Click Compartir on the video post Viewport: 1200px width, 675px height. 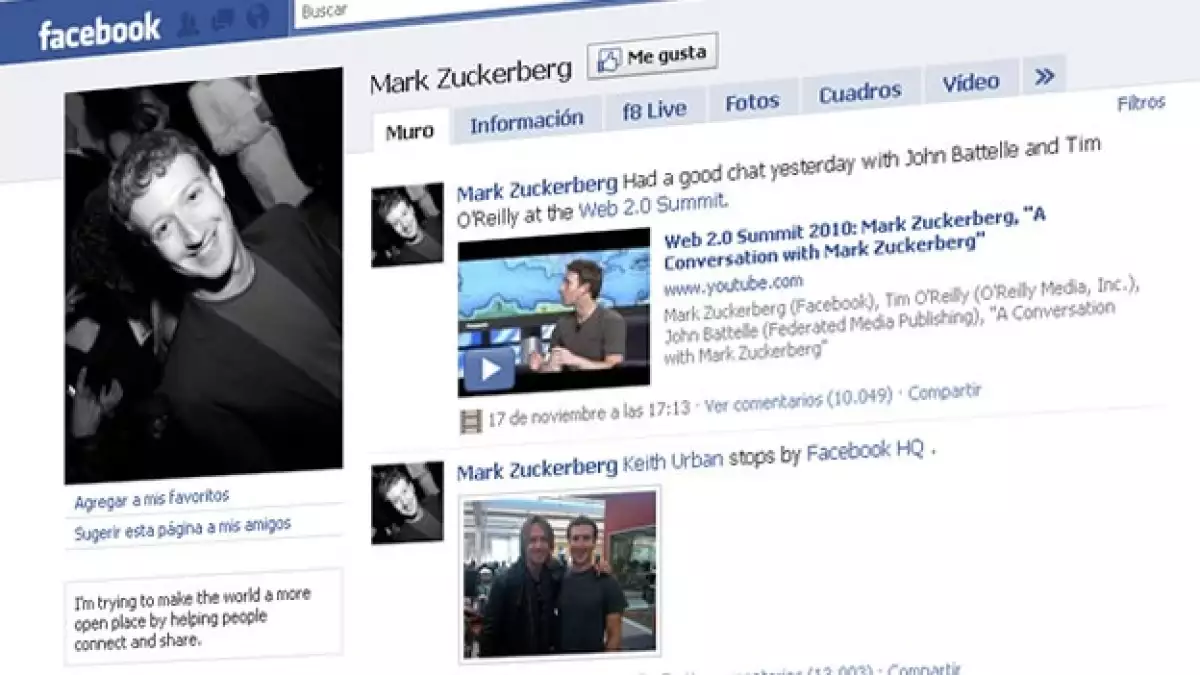tap(945, 392)
